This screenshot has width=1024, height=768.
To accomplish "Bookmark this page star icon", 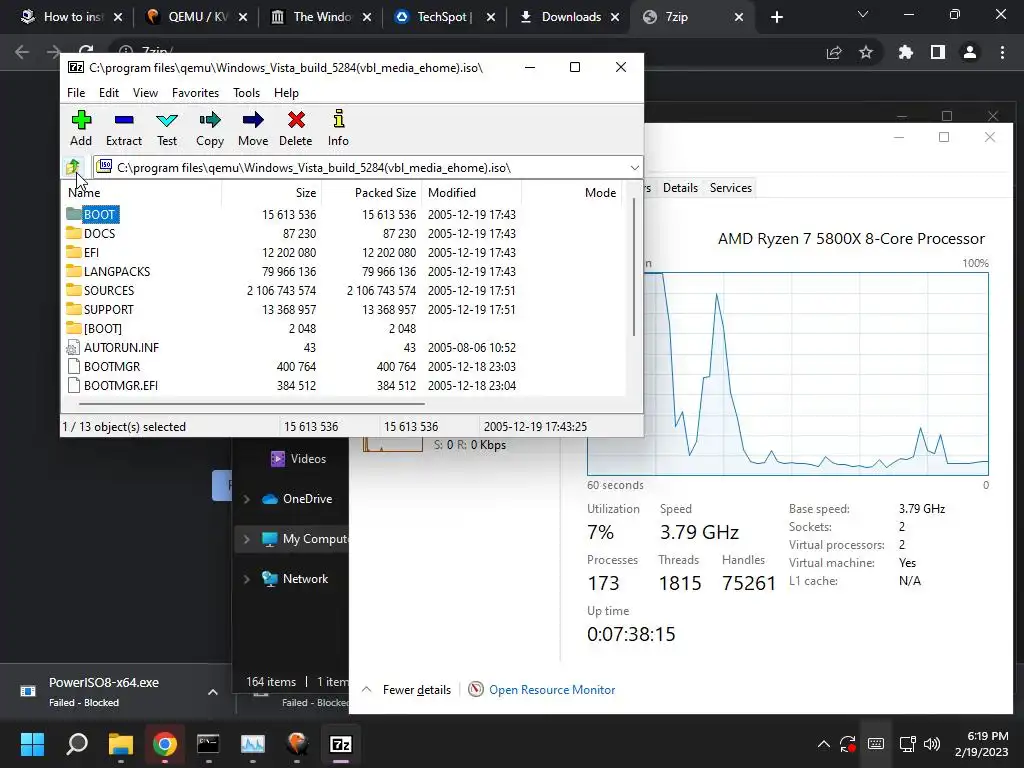I will tap(865, 52).
